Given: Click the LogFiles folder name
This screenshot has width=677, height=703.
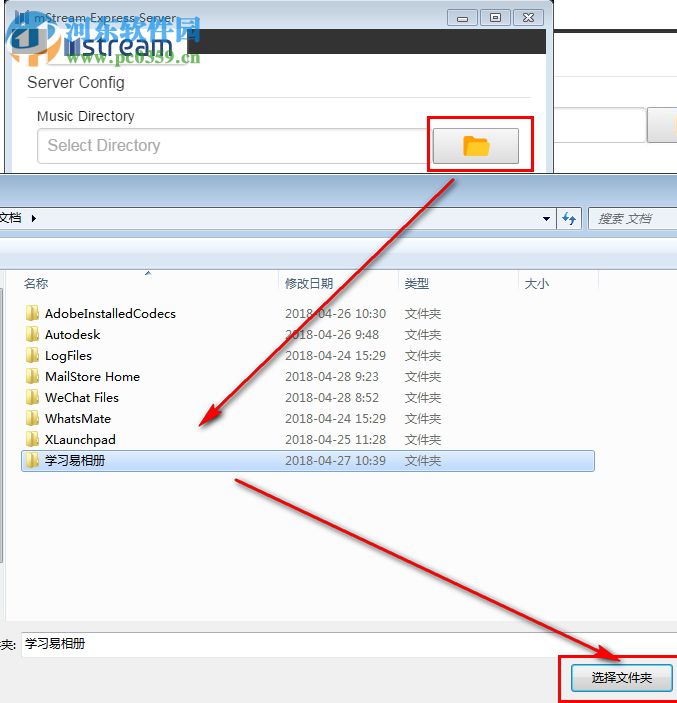Looking at the screenshot, I should (x=68, y=356).
